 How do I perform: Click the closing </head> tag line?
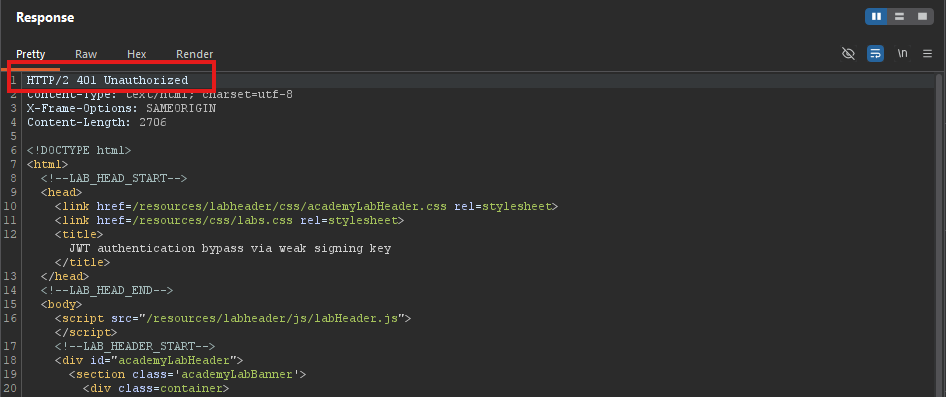pyautogui.click(x=65, y=276)
